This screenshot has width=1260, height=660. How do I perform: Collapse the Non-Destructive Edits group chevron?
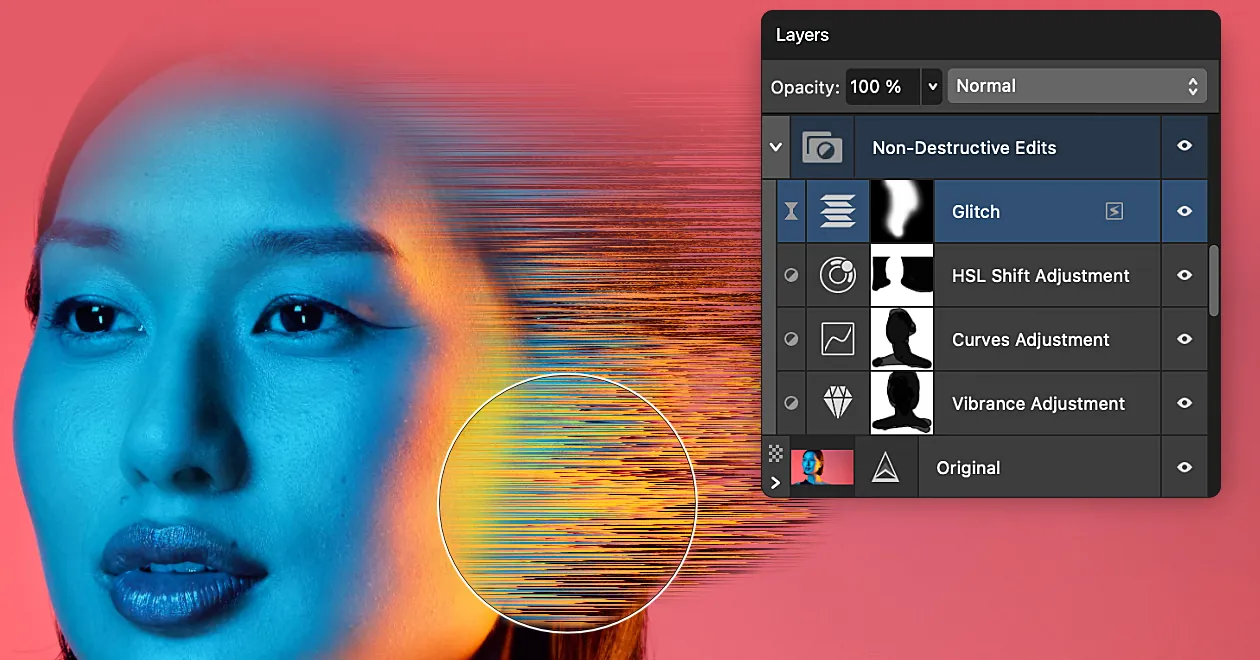coord(776,147)
